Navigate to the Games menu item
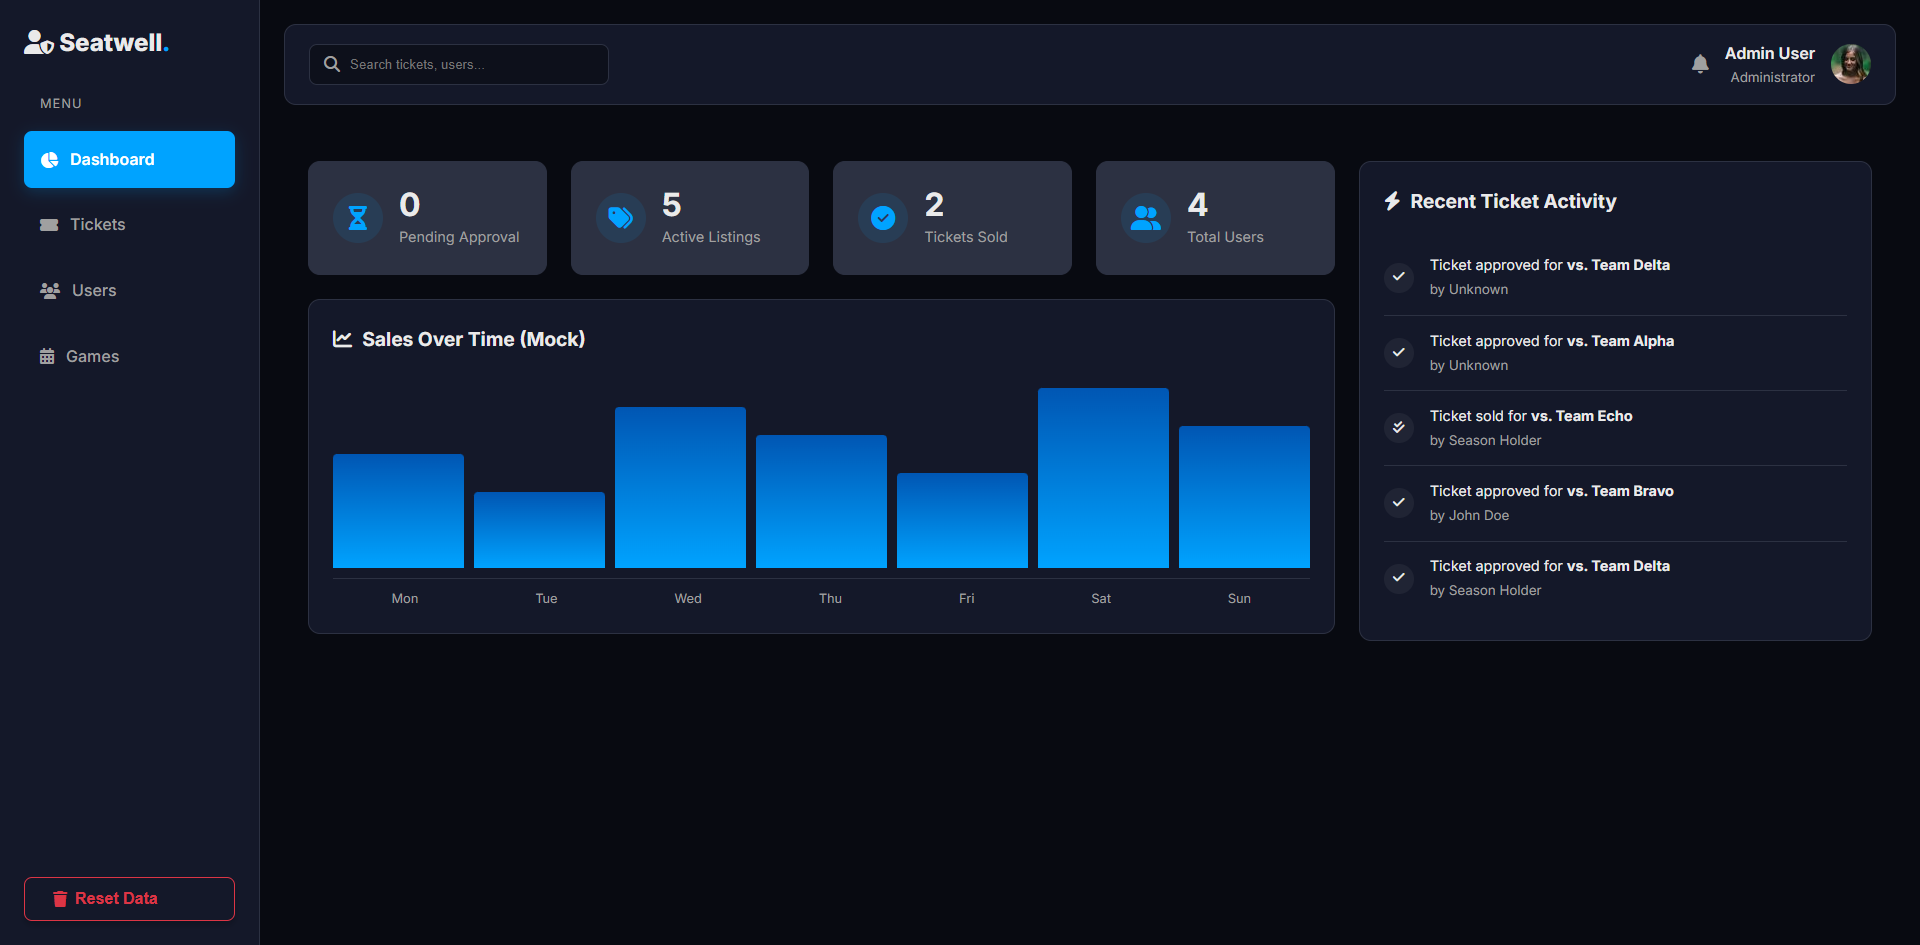The image size is (1920, 945). (x=129, y=357)
